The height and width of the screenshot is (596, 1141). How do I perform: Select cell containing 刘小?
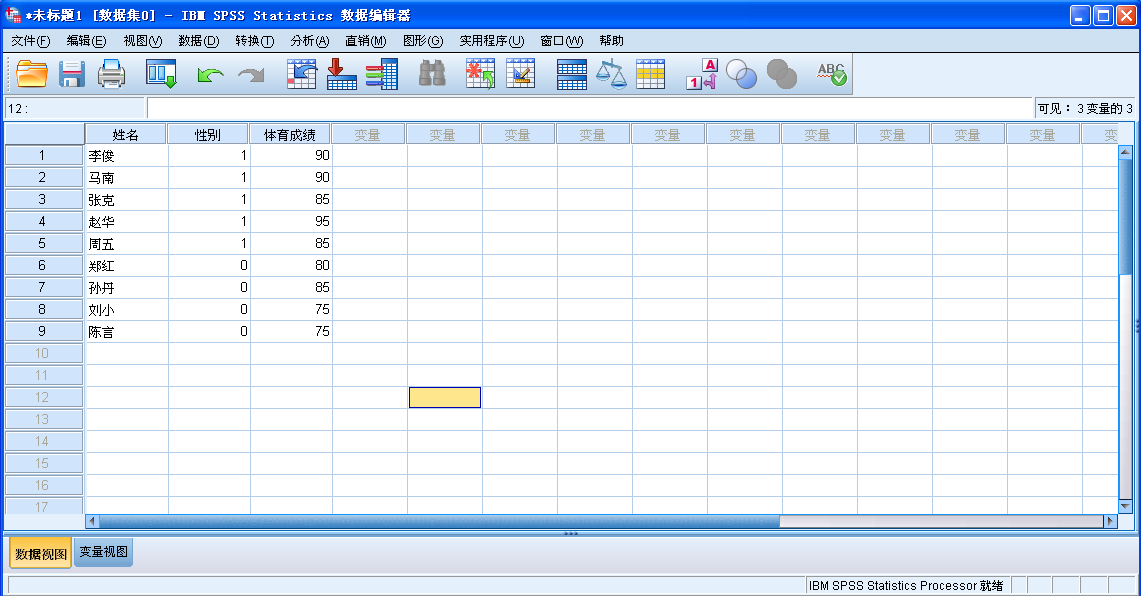(127, 309)
